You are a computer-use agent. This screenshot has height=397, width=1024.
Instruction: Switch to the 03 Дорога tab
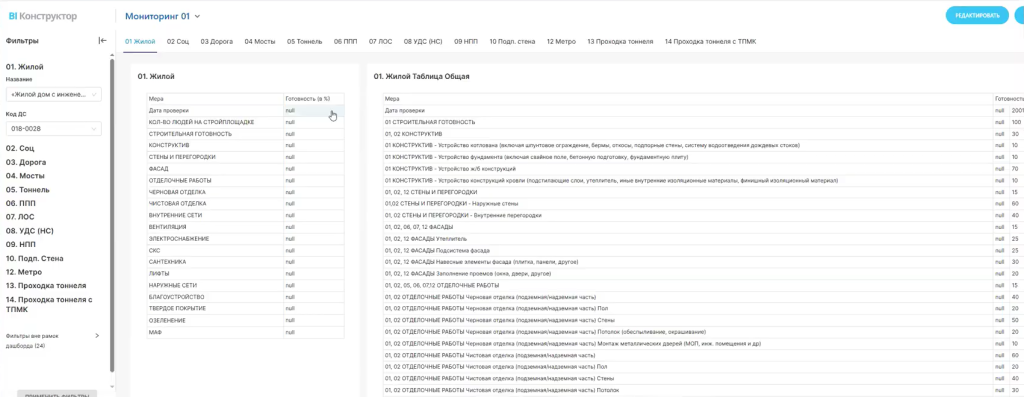point(217,41)
